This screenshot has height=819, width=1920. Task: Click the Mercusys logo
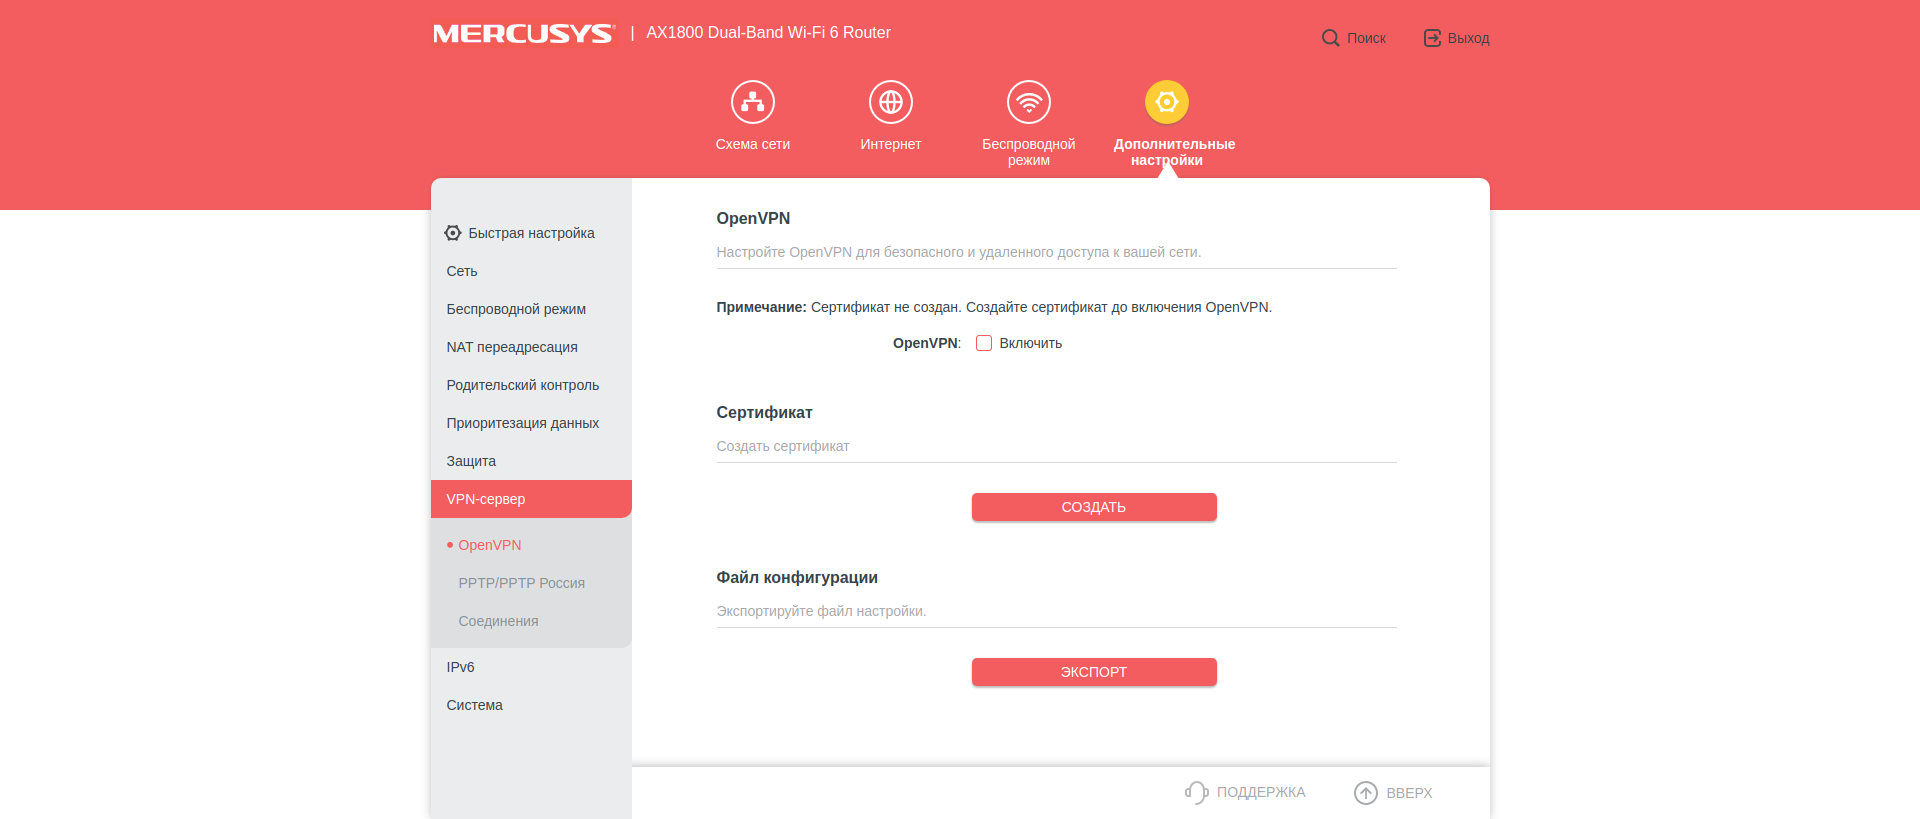(x=523, y=34)
